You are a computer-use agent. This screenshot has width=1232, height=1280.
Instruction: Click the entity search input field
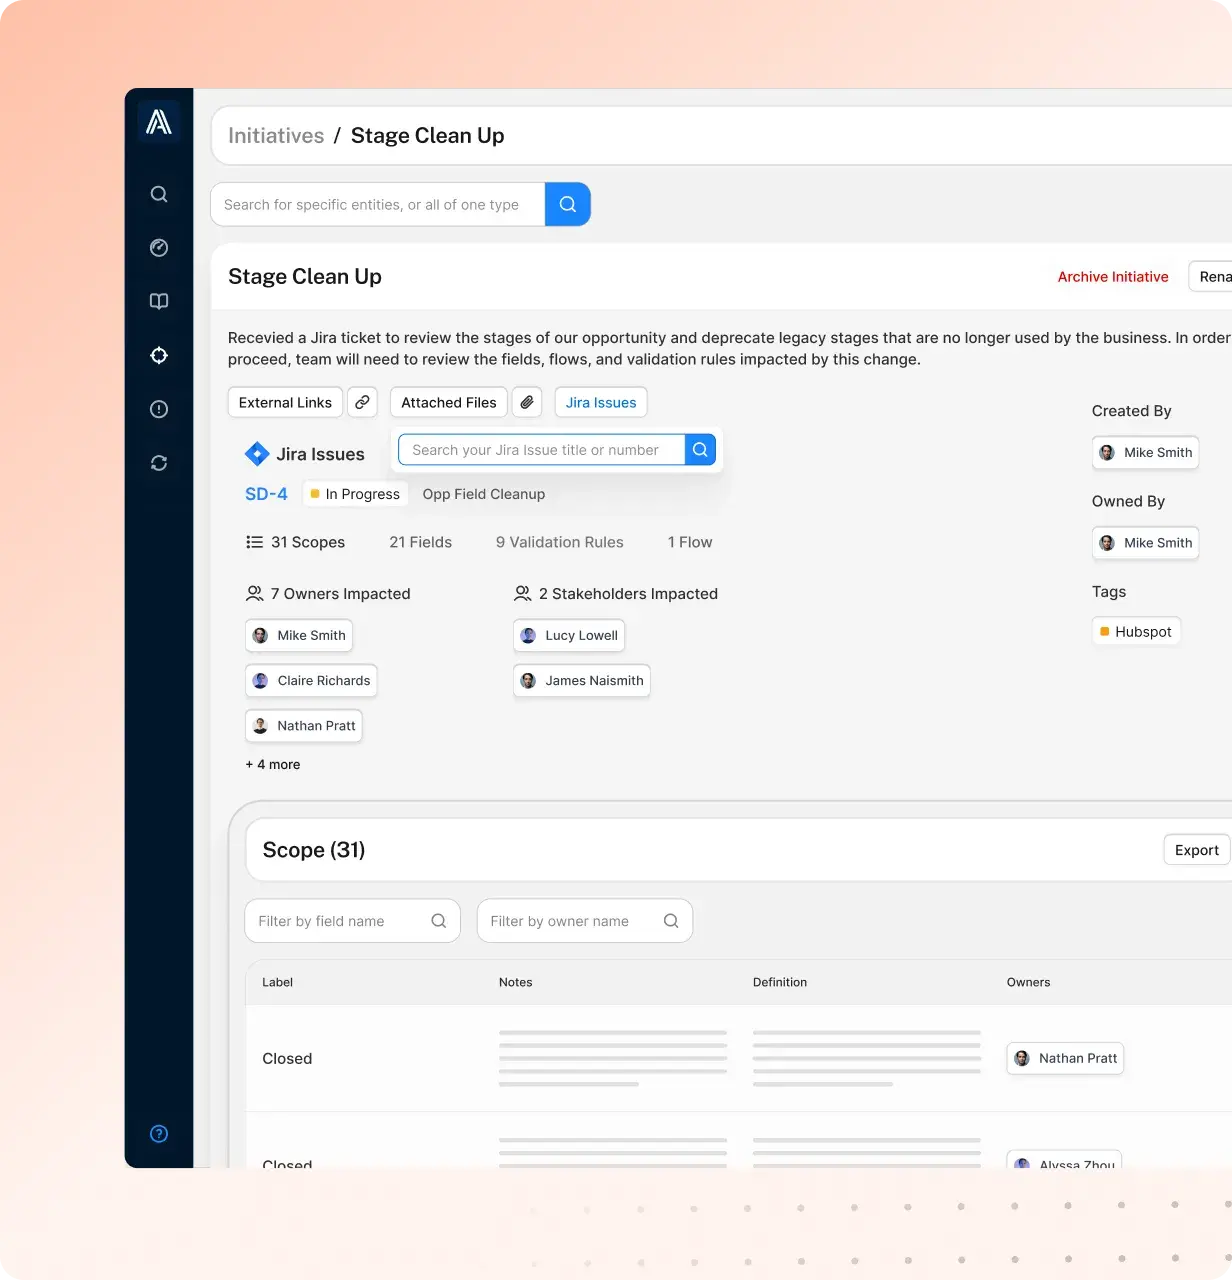pos(378,204)
